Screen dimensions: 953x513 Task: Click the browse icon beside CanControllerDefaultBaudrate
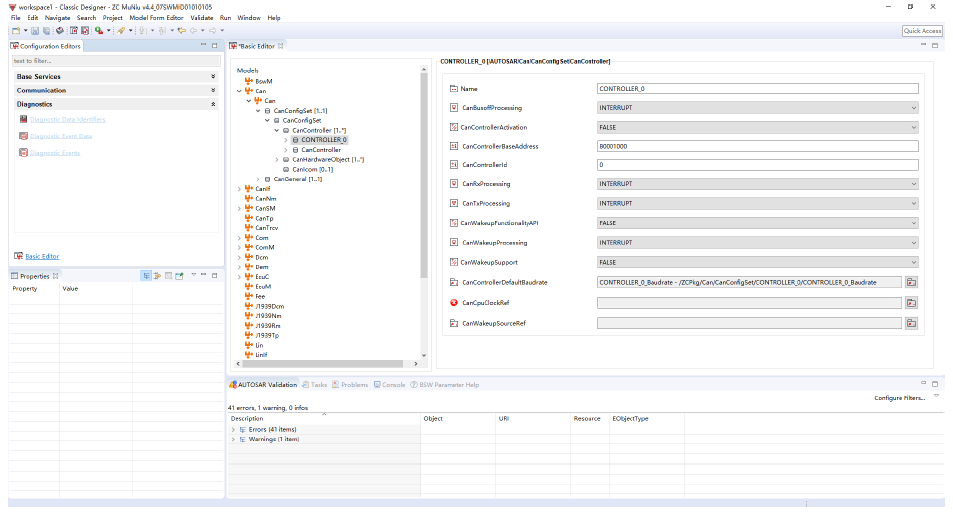pyautogui.click(x=911, y=283)
